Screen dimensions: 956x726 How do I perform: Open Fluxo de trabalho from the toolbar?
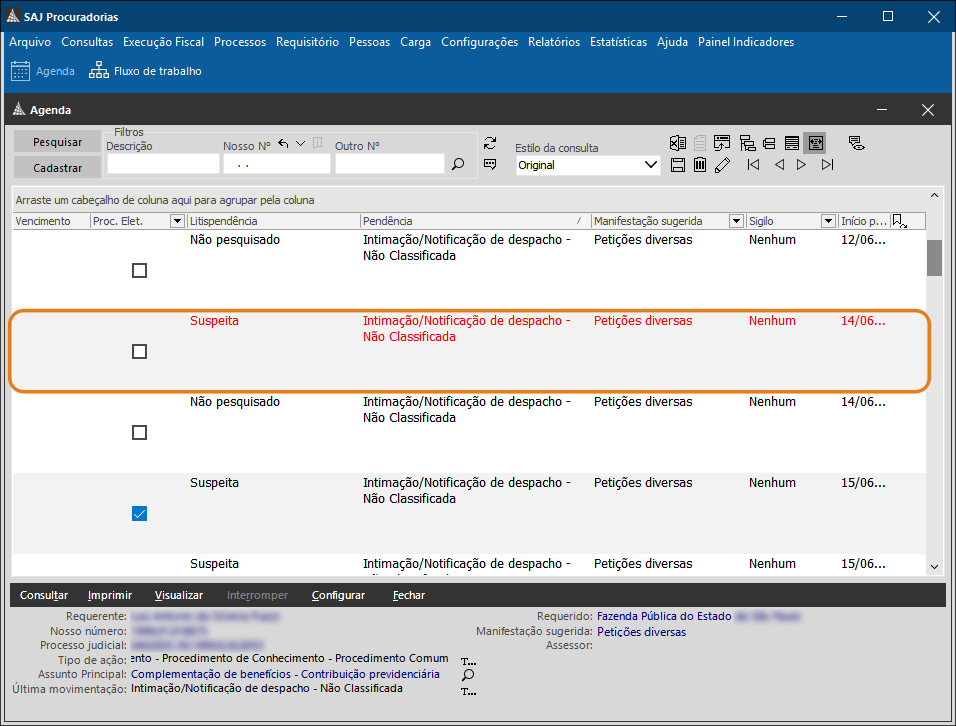coord(146,71)
